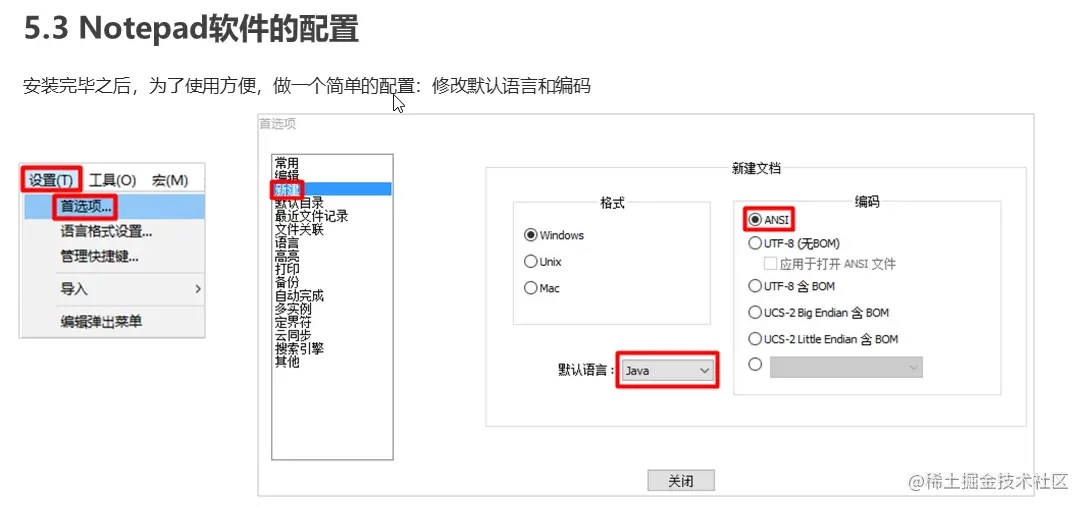Screen dimensions: 1085x508
Task: Select 搜索引擎 in preferences list
Action: click(x=299, y=348)
